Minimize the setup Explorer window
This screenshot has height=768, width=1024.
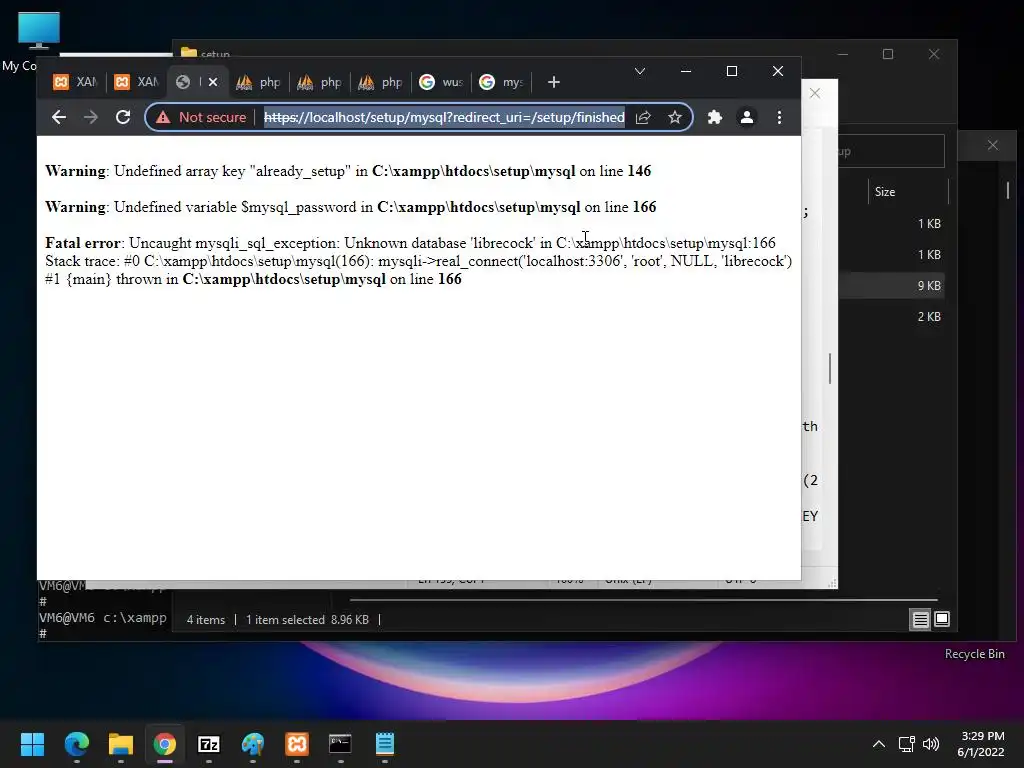(x=843, y=54)
